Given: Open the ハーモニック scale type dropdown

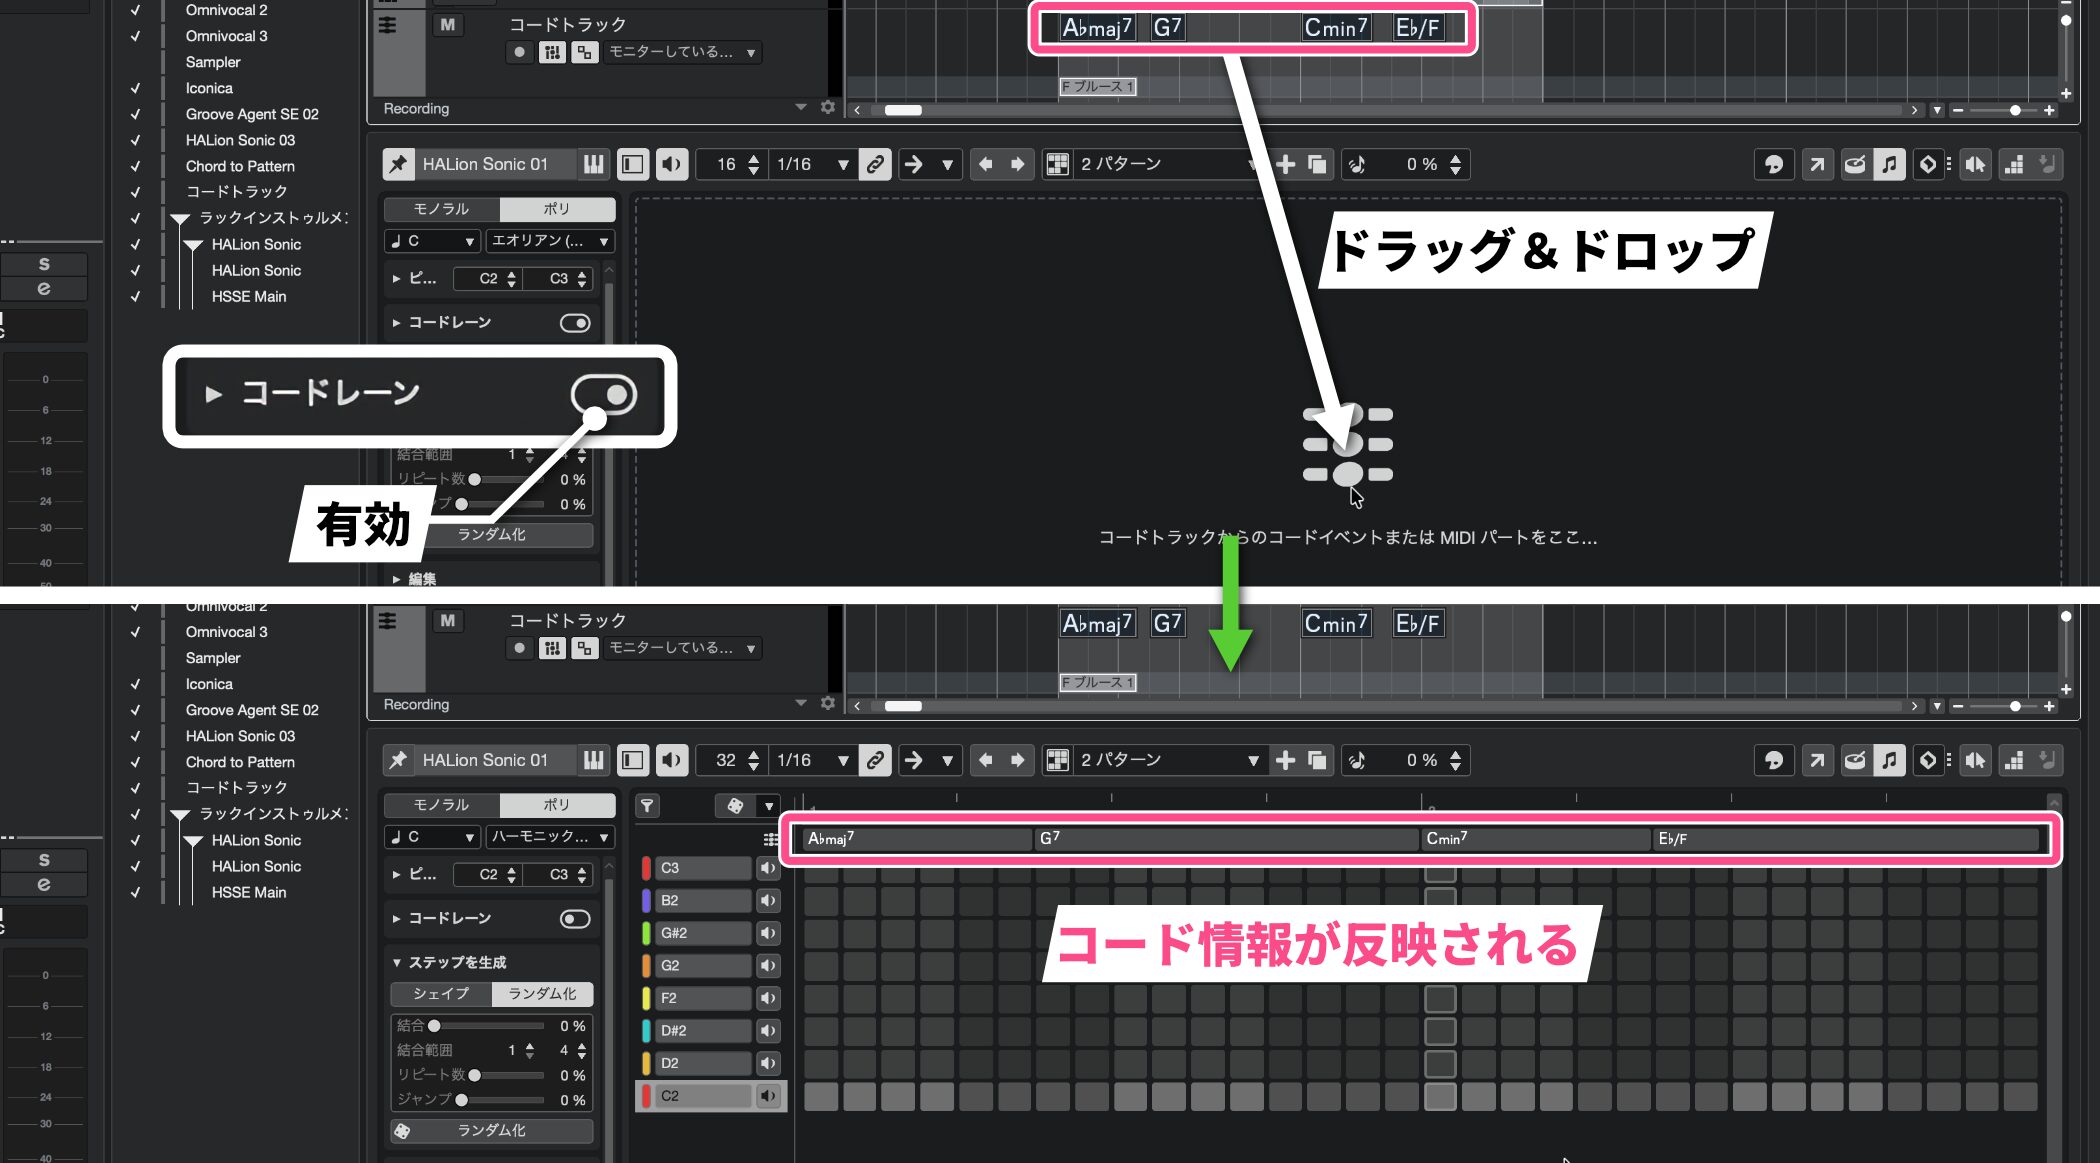Looking at the screenshot, I should click(550, 836).
